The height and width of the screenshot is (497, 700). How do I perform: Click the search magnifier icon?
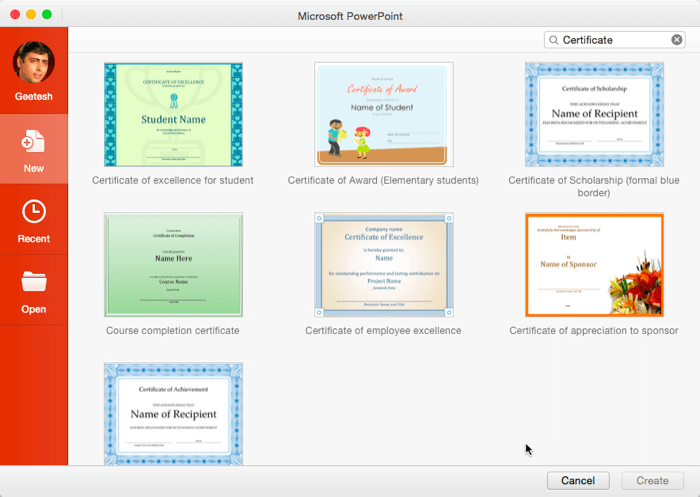pos(554,40)
